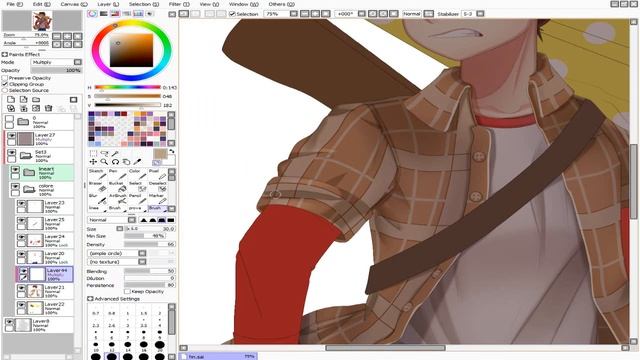Toggle the Selection checkbox in toolbar
Image resolution: width=640 pixels, height=360 pixels.
pyautogui.click(x=232, y=14)
